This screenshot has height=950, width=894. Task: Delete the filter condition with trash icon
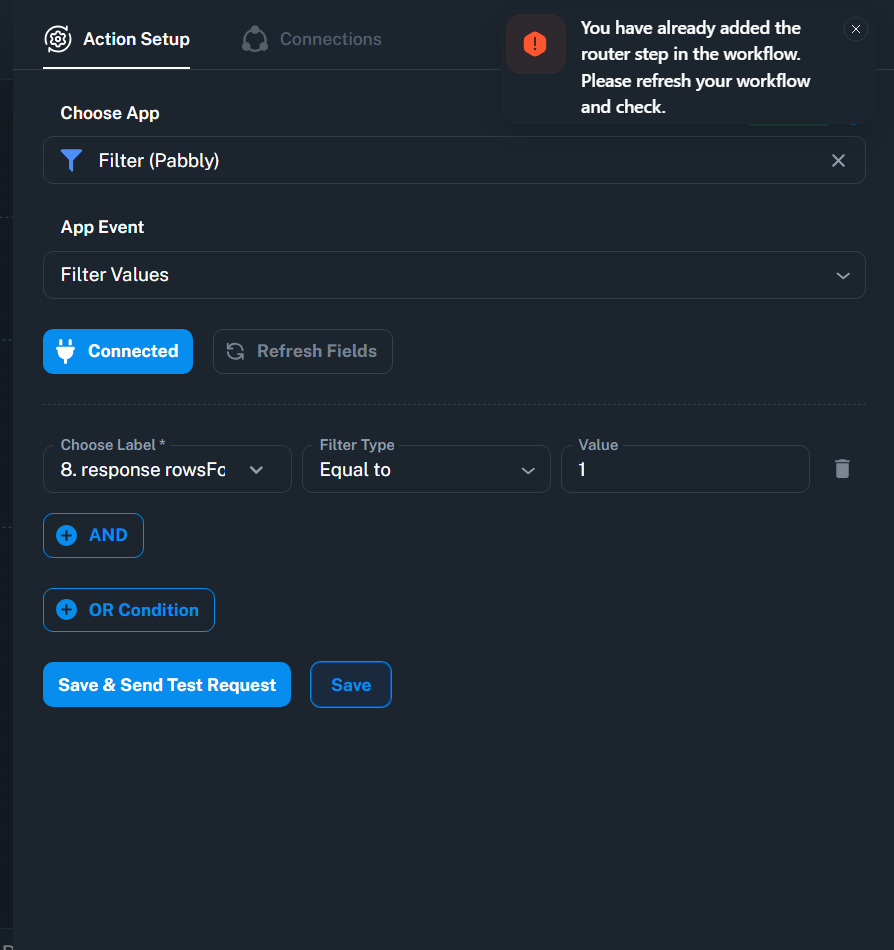(842, 469)
